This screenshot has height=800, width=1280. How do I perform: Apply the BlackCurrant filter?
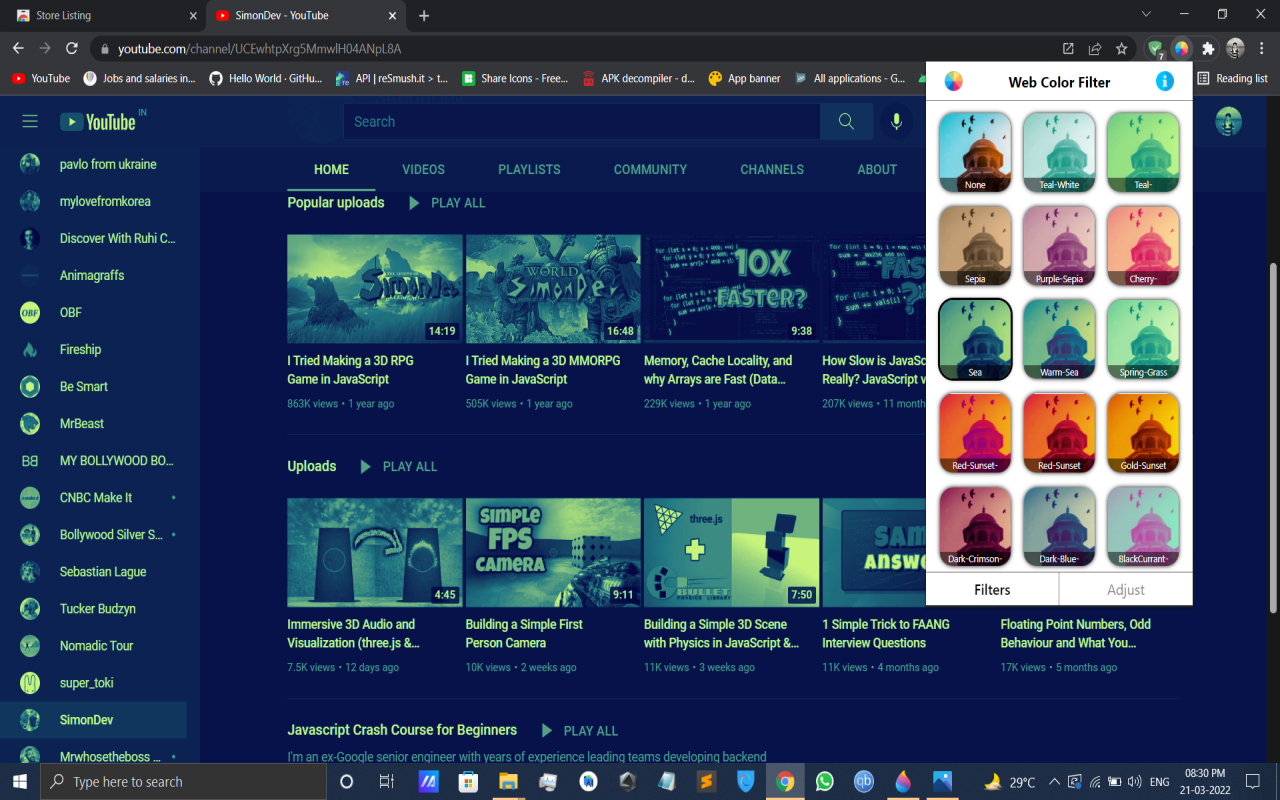click(x=1143, y=526)
